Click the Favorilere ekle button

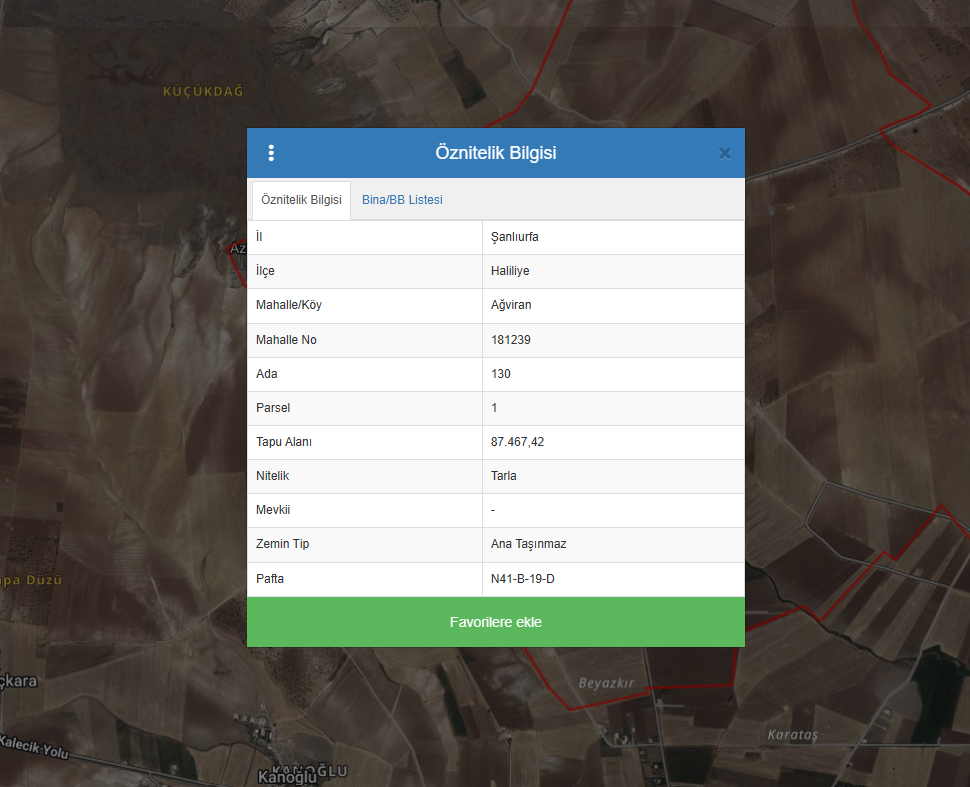pyautogui.click(x=496, y=622)
